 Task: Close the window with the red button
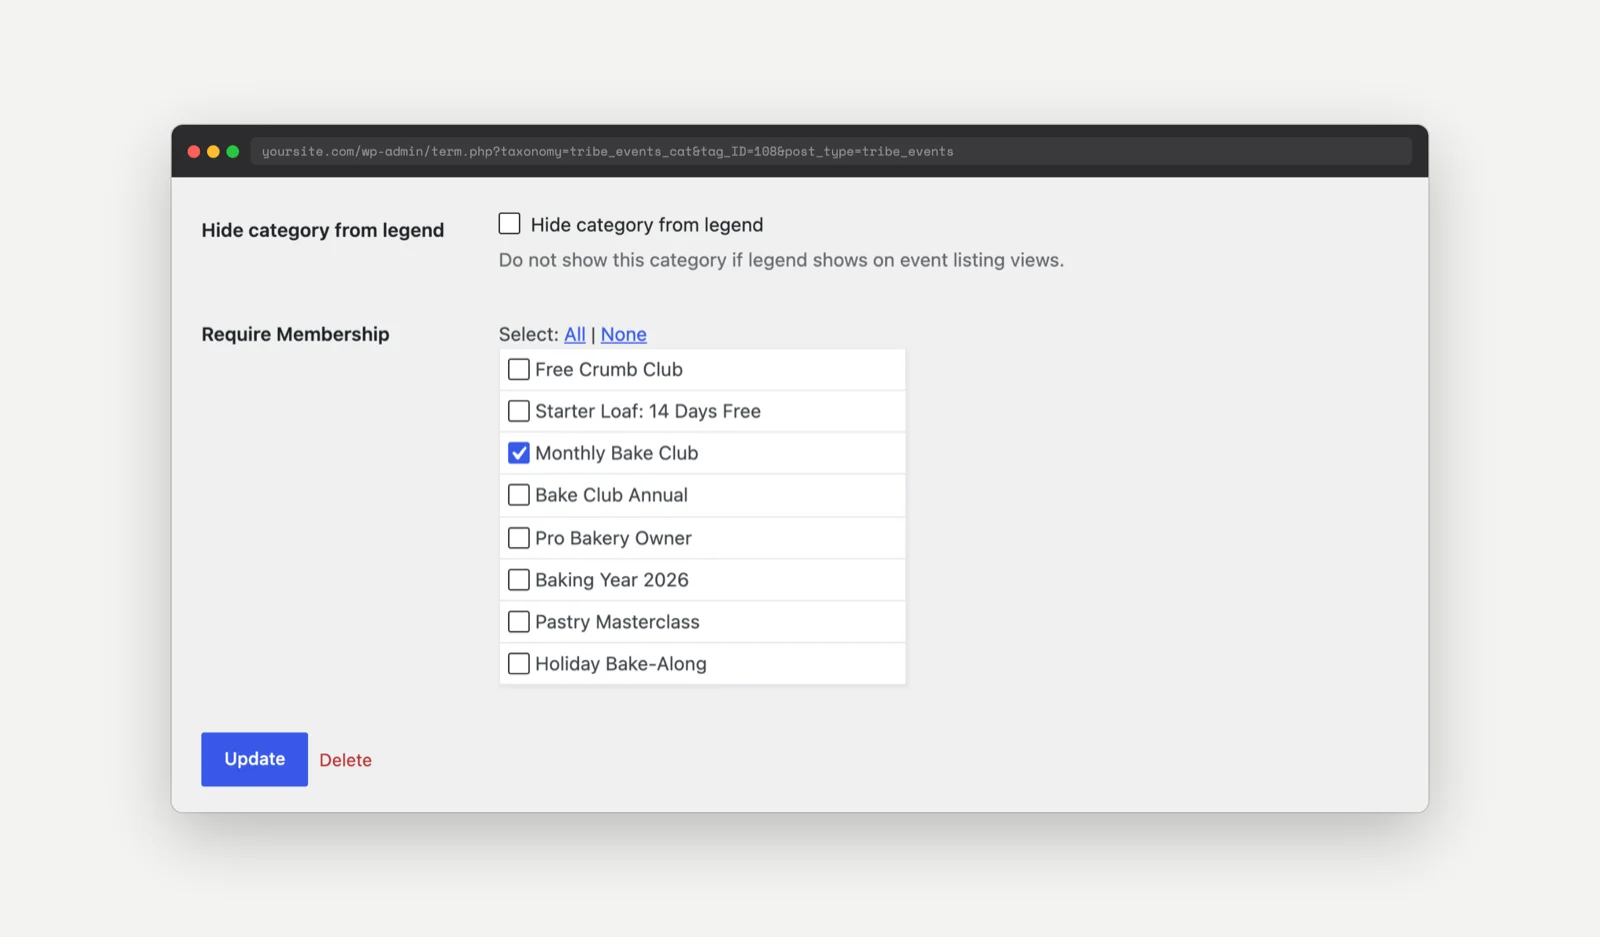[x=194, y=152]
